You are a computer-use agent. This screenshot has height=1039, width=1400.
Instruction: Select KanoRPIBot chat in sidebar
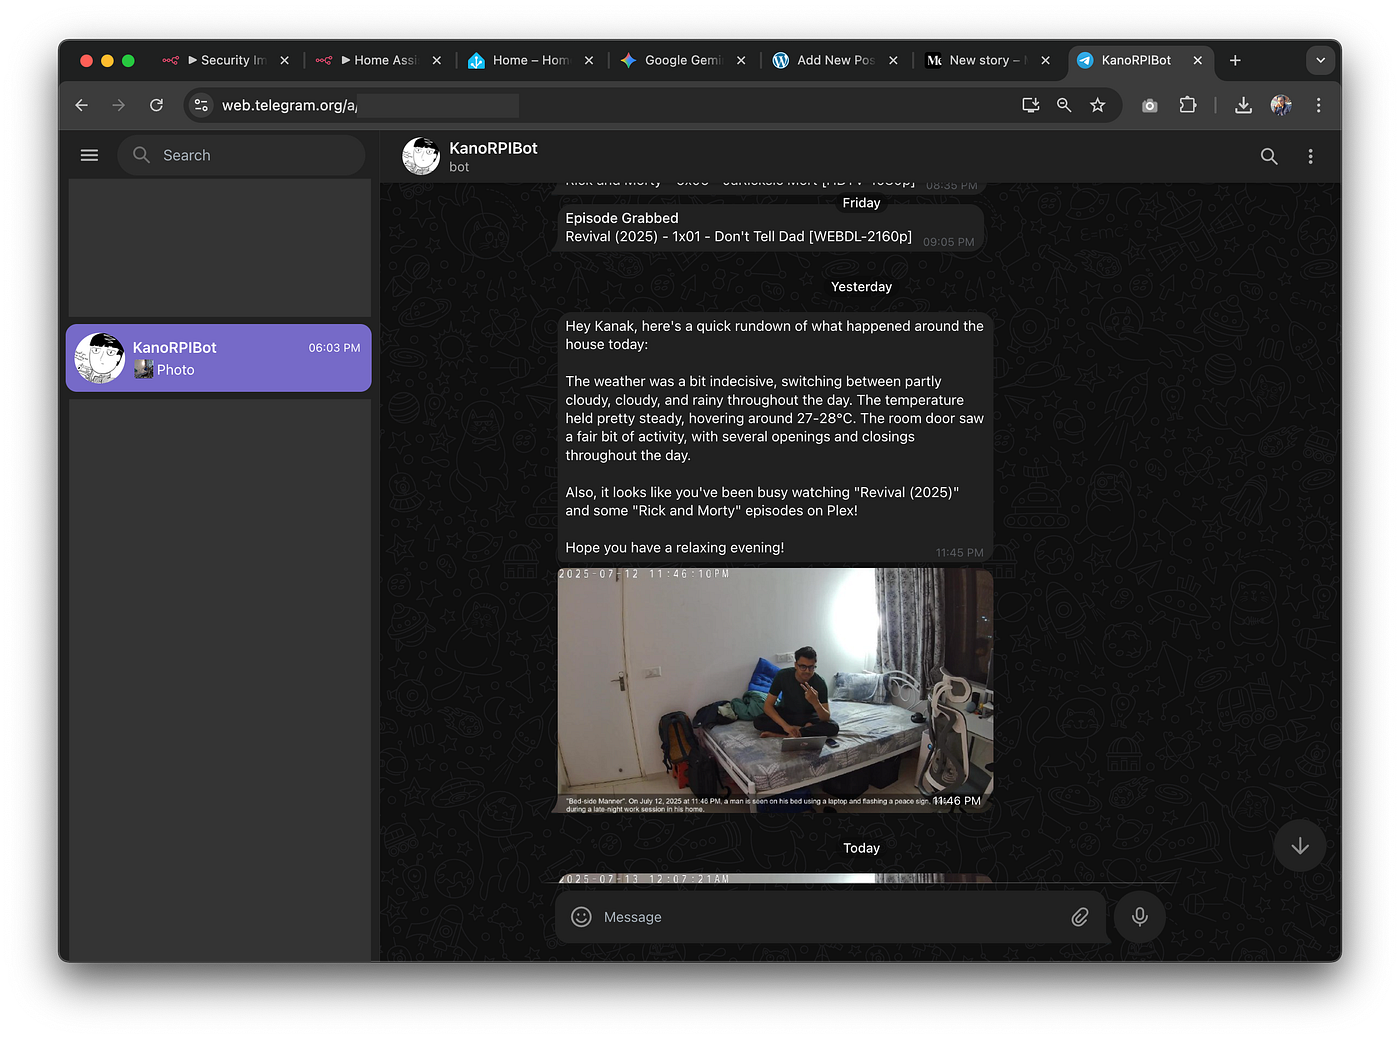tap(219, 358)
